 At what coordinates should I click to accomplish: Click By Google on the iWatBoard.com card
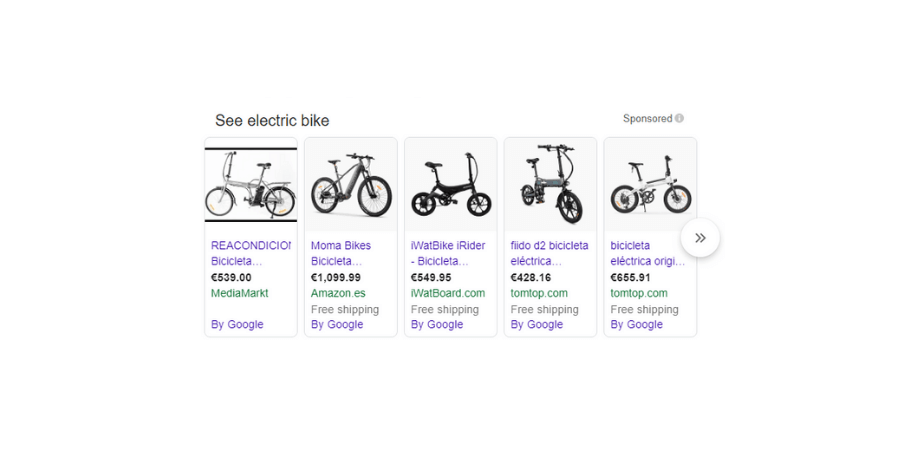[437, 324]
